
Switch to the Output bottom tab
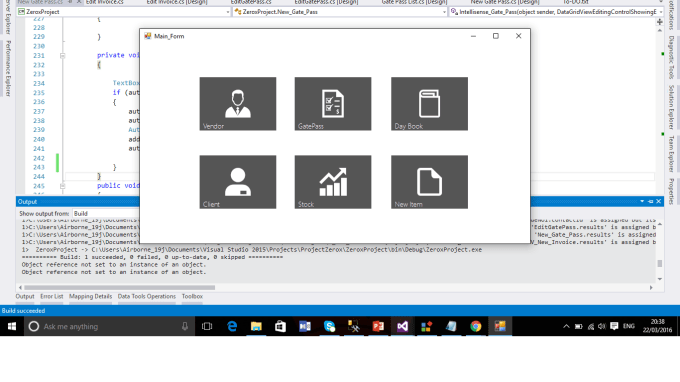tap(25, 297)
